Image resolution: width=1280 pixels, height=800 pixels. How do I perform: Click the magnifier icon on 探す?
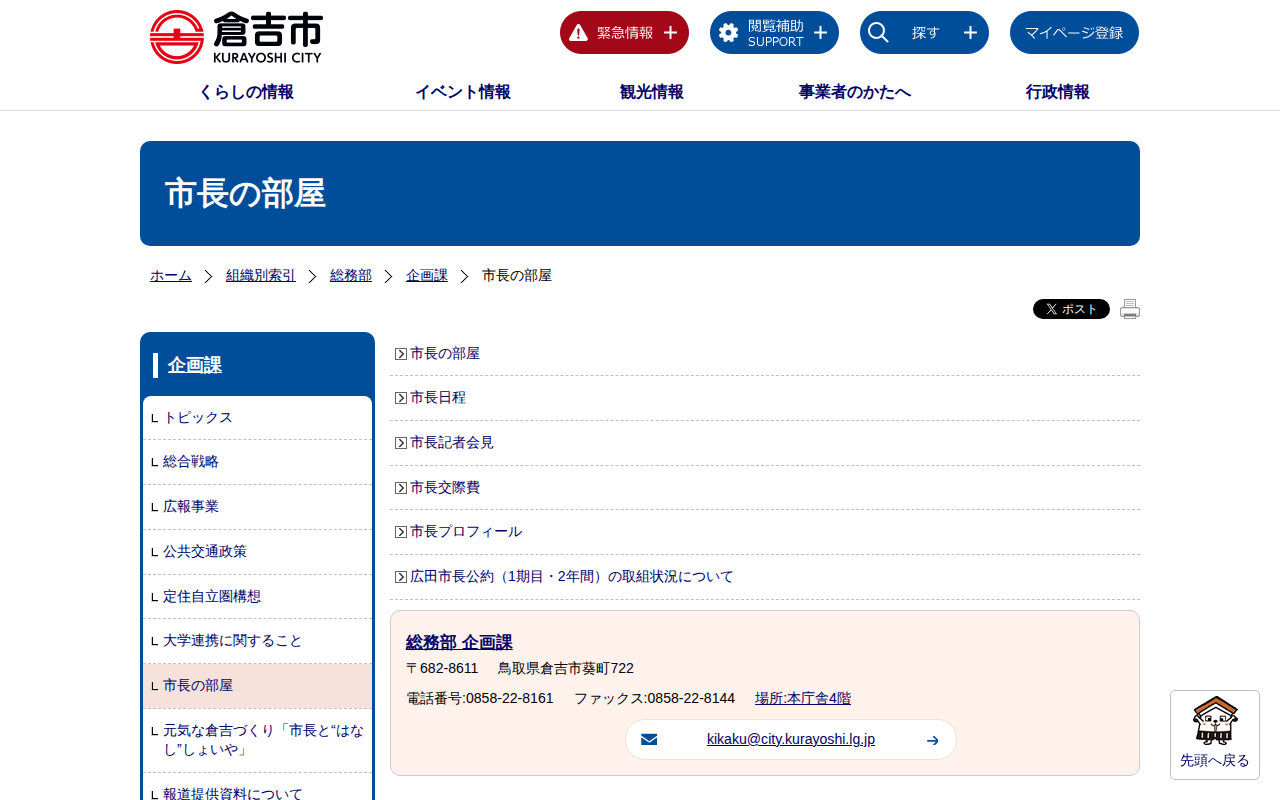click(878, 33)
